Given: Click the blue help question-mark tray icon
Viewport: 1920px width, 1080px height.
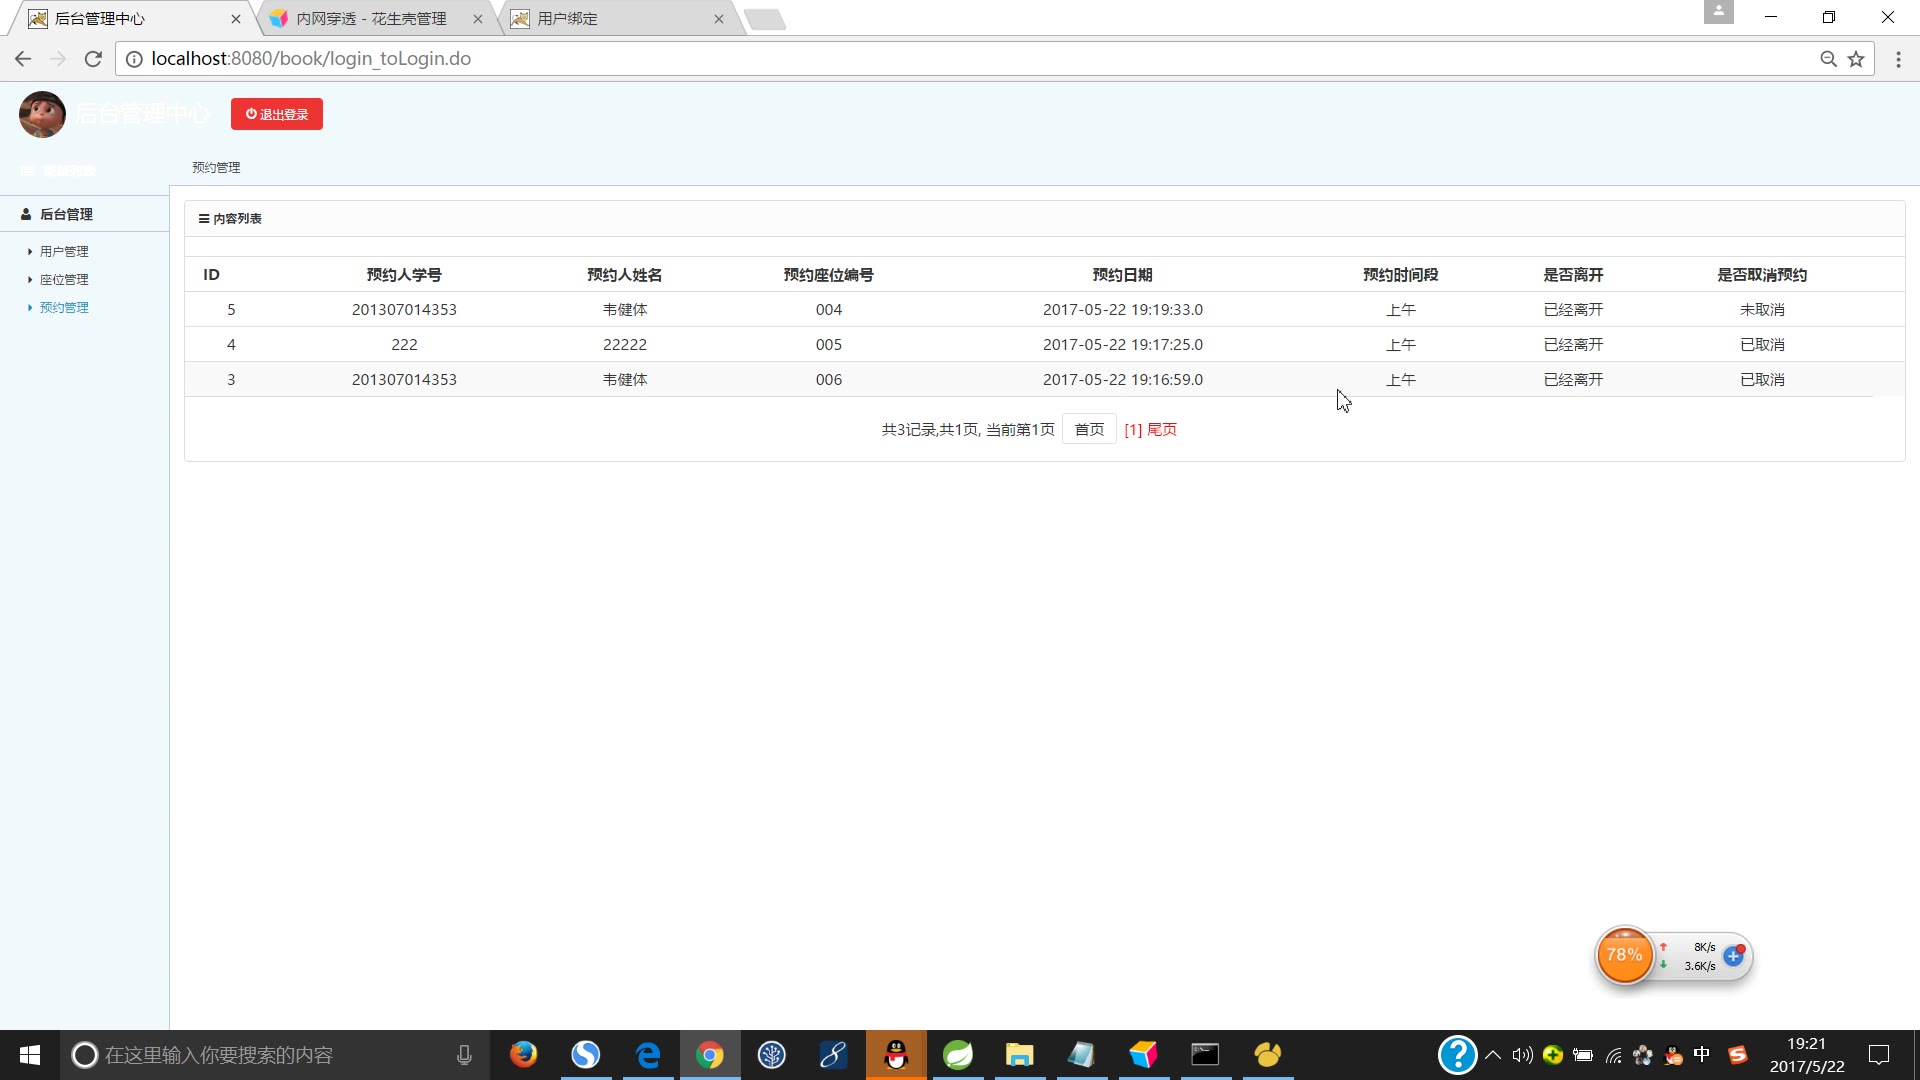Looking at the screenshot, I should (1457, 1055).
